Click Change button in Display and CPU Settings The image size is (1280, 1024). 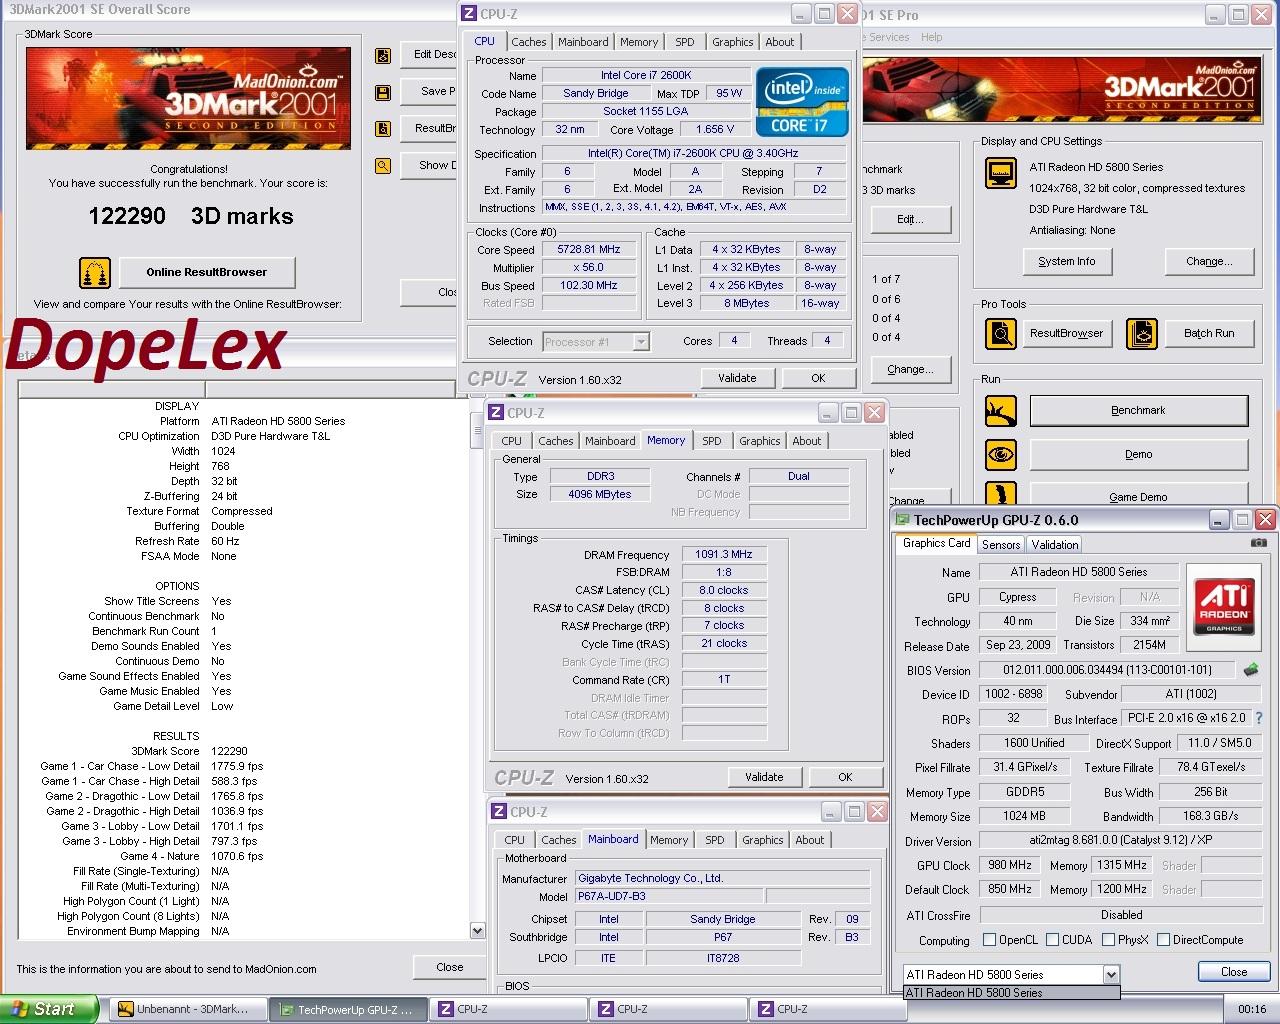click(1209, 261)
